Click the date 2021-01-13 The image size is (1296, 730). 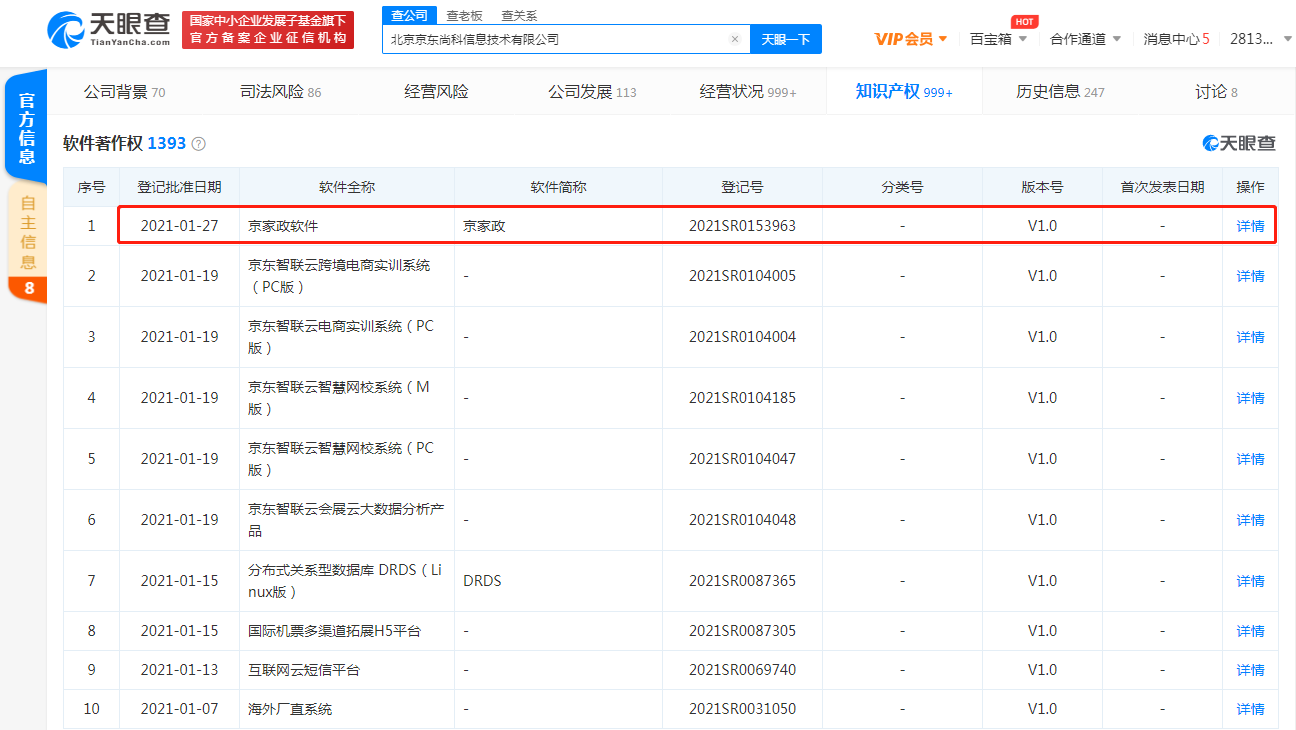tap(179, 670)
